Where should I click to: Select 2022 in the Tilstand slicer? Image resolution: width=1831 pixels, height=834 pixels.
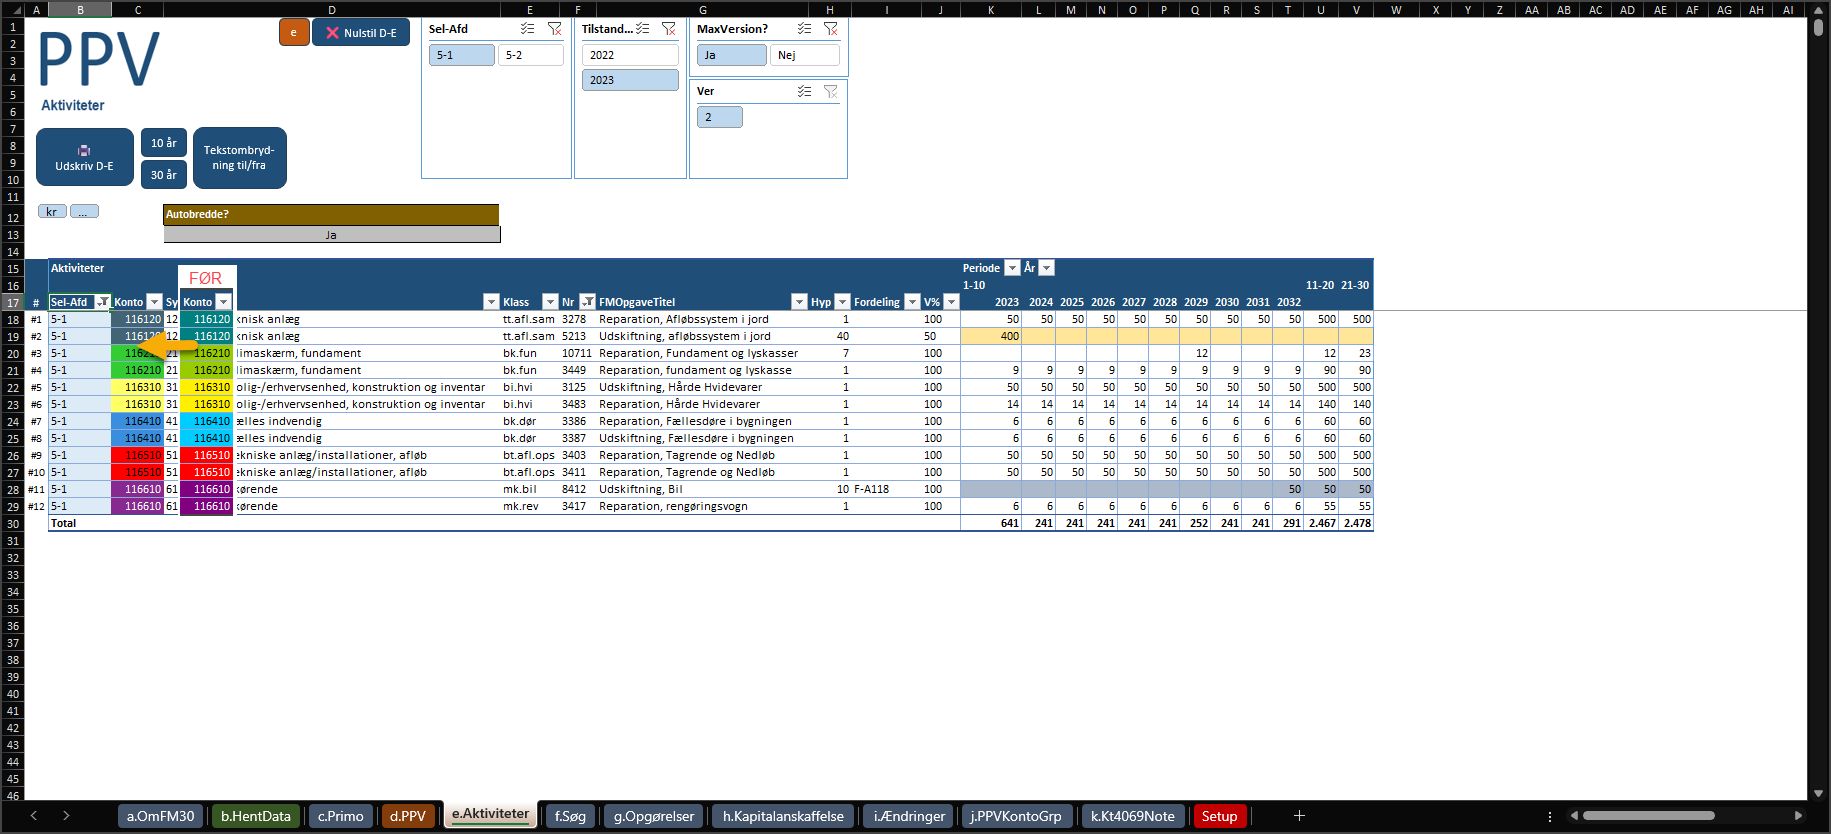click(630, 55)
